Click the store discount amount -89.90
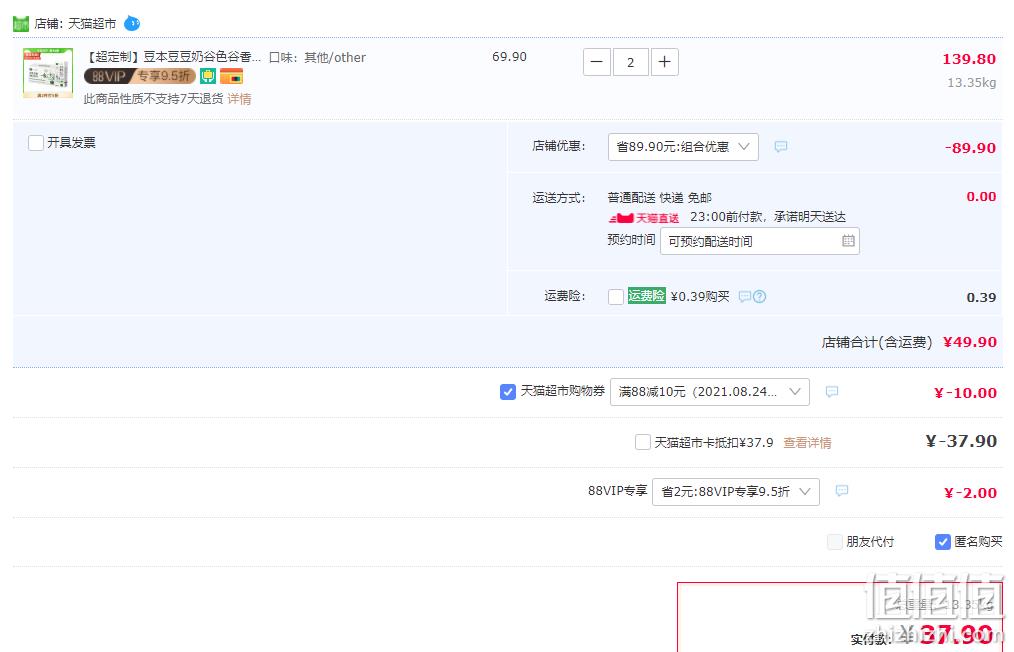The height and width of the screenshot is (652, 1014). 970,148
